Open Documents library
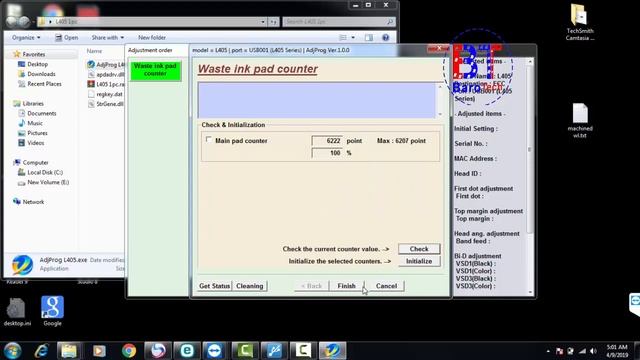This screenshot has width=640, height=360. tap(42, 113)
